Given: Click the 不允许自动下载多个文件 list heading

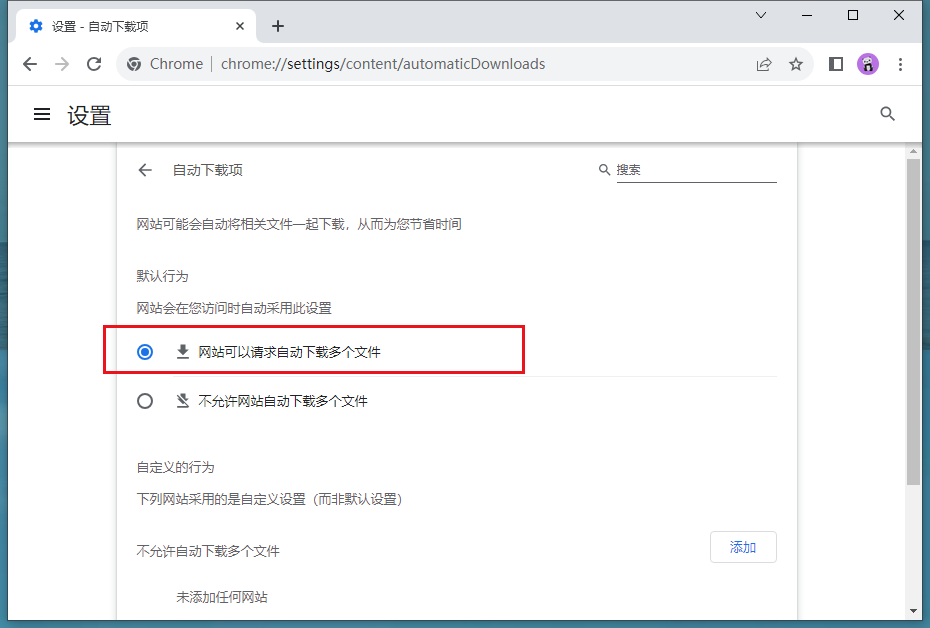Looking at the screenshot, I should click(x=208, y=551).
